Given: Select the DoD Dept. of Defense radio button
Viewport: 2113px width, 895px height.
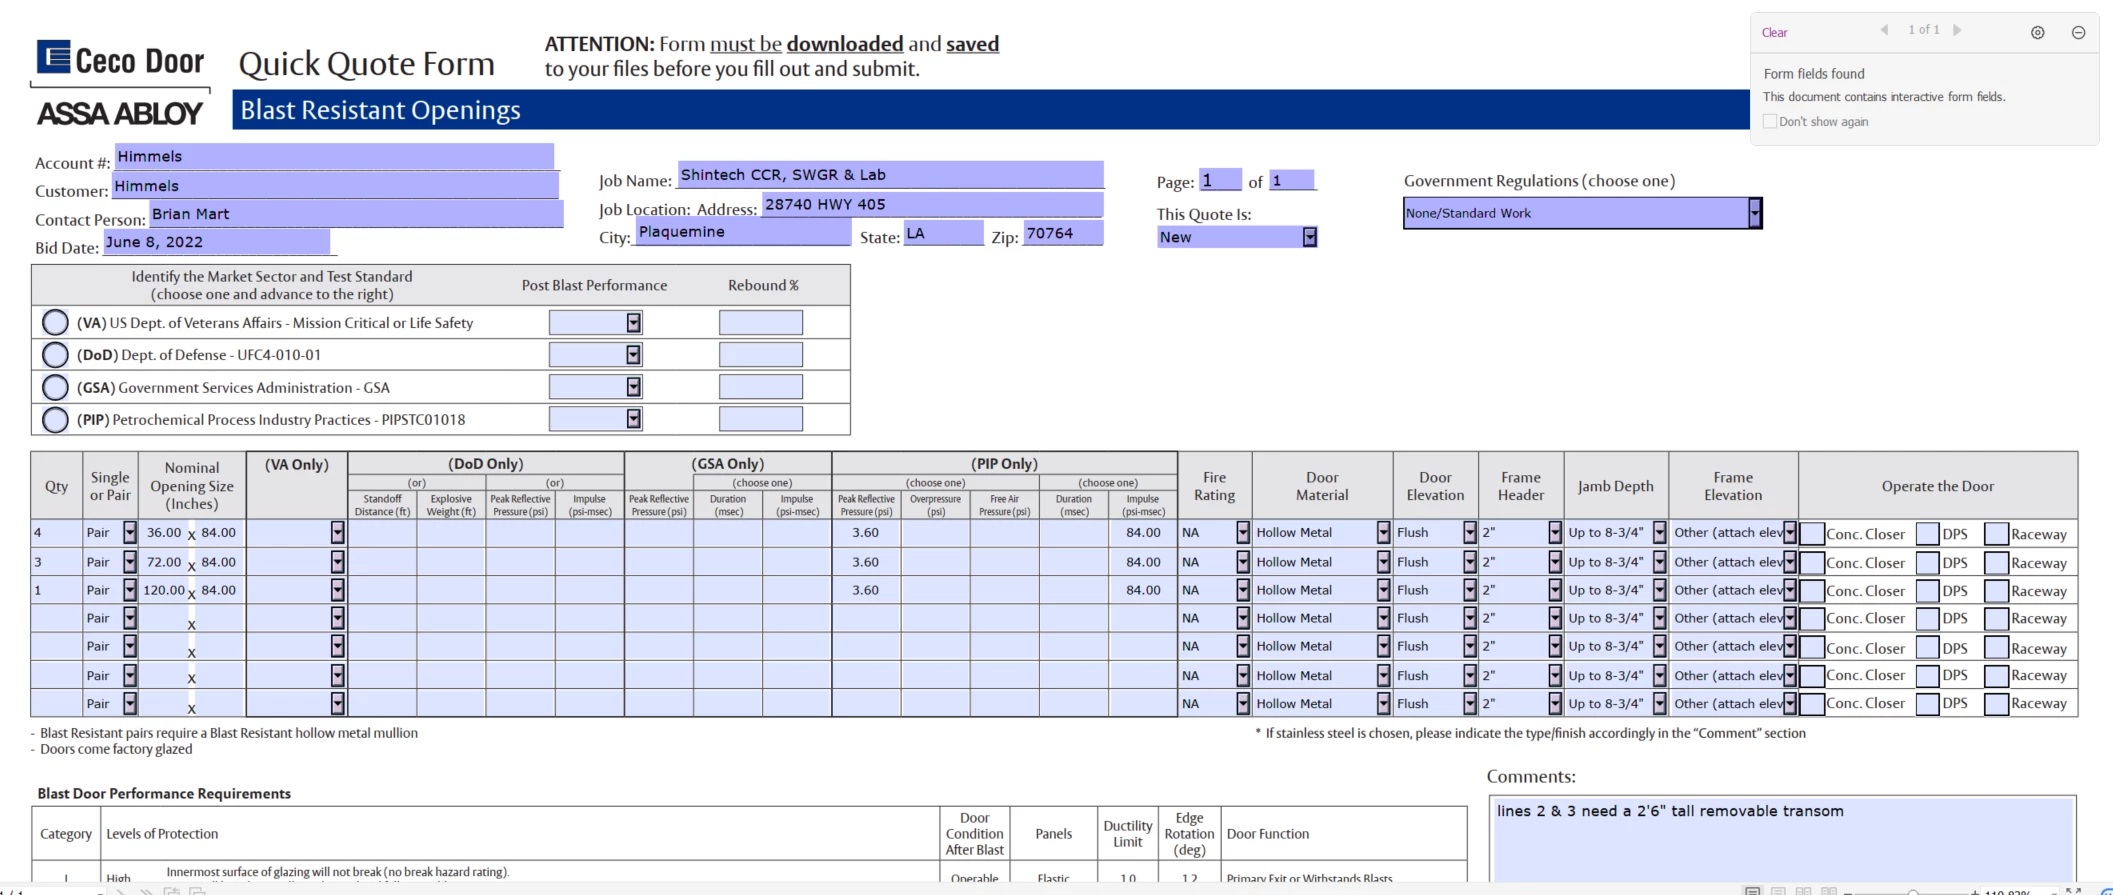Looking at the screenshot, I should click(x=56, y=355).
